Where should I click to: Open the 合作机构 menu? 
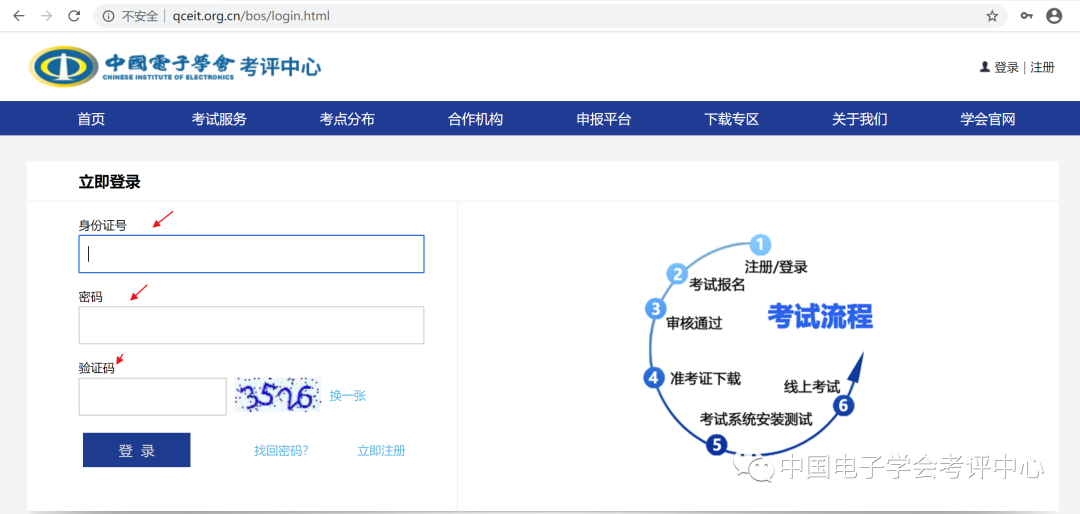(x=475, y=119)
